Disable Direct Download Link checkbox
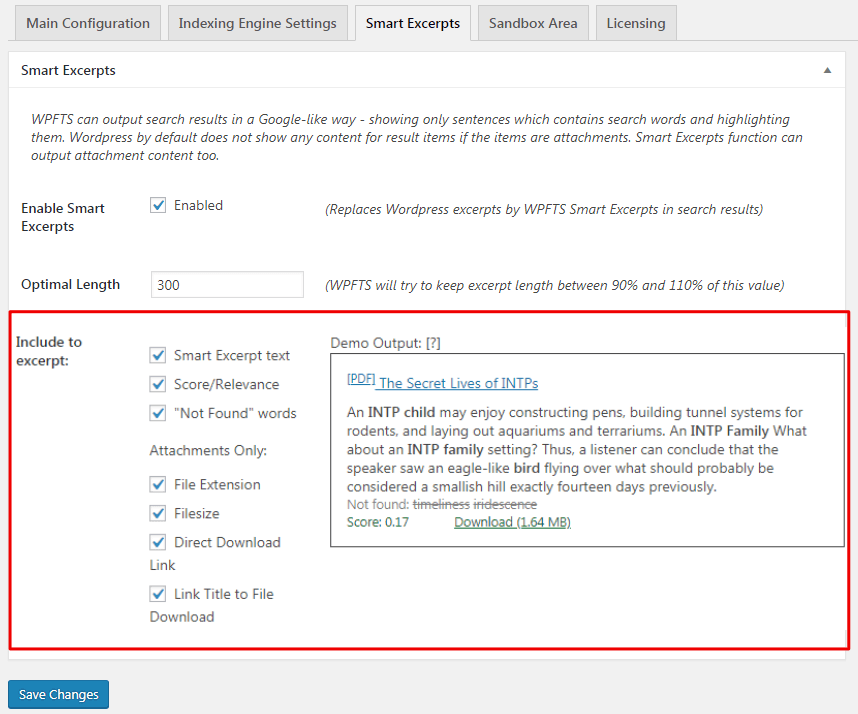 click(158, 542)
